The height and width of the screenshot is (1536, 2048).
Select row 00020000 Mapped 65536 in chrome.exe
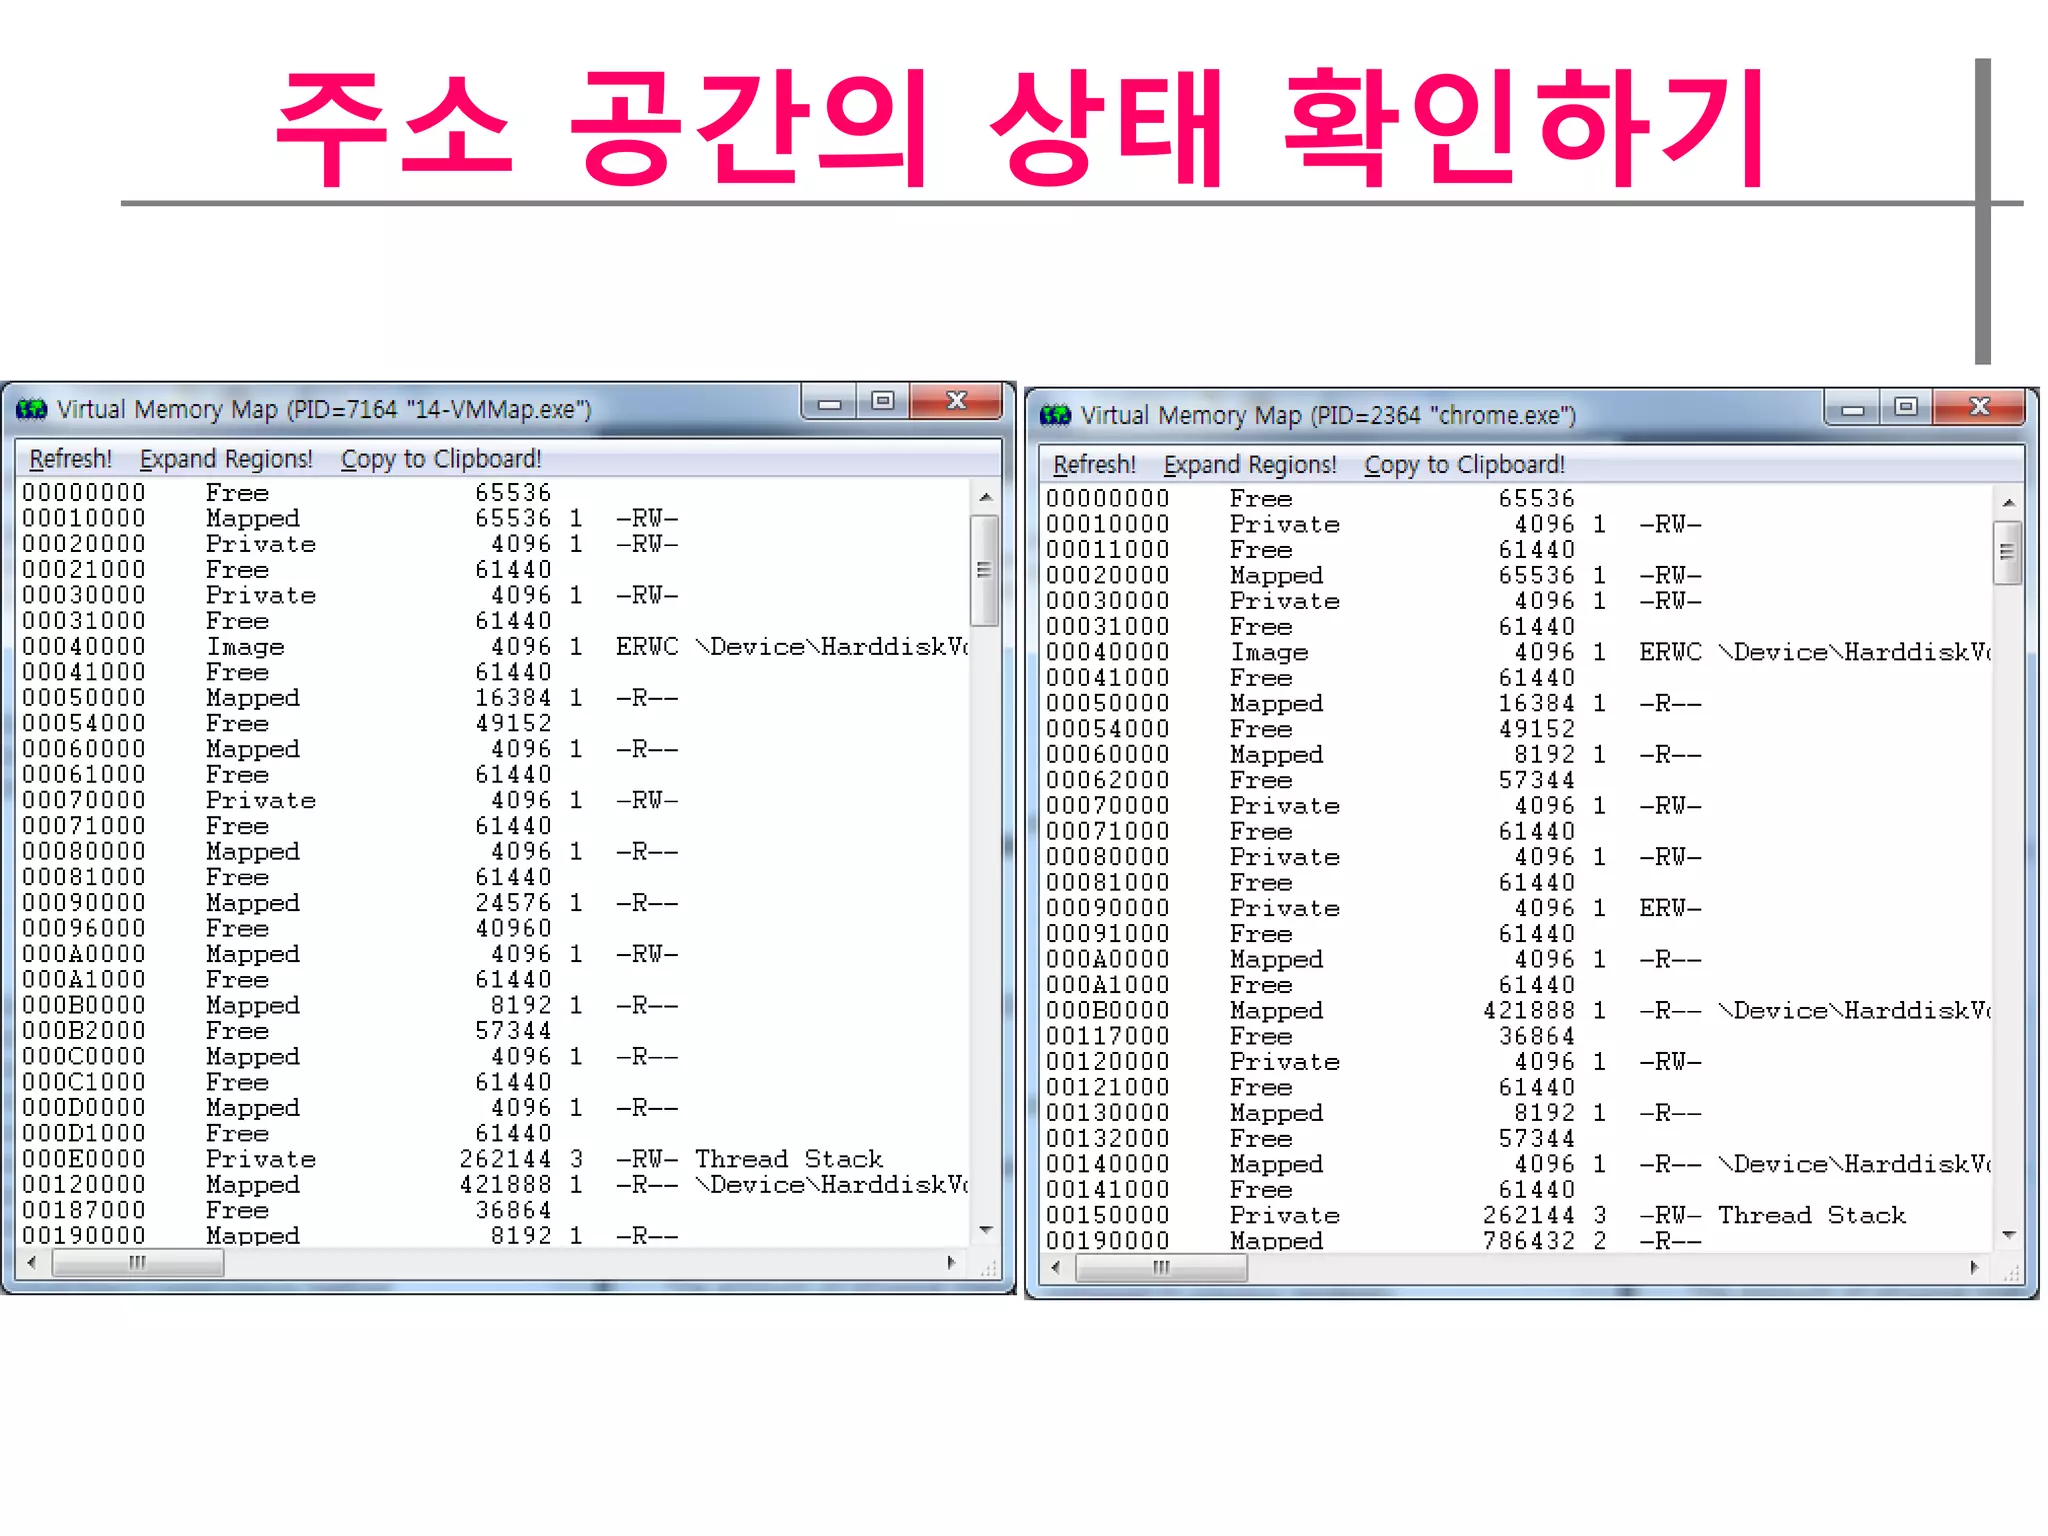(1518, 576)
